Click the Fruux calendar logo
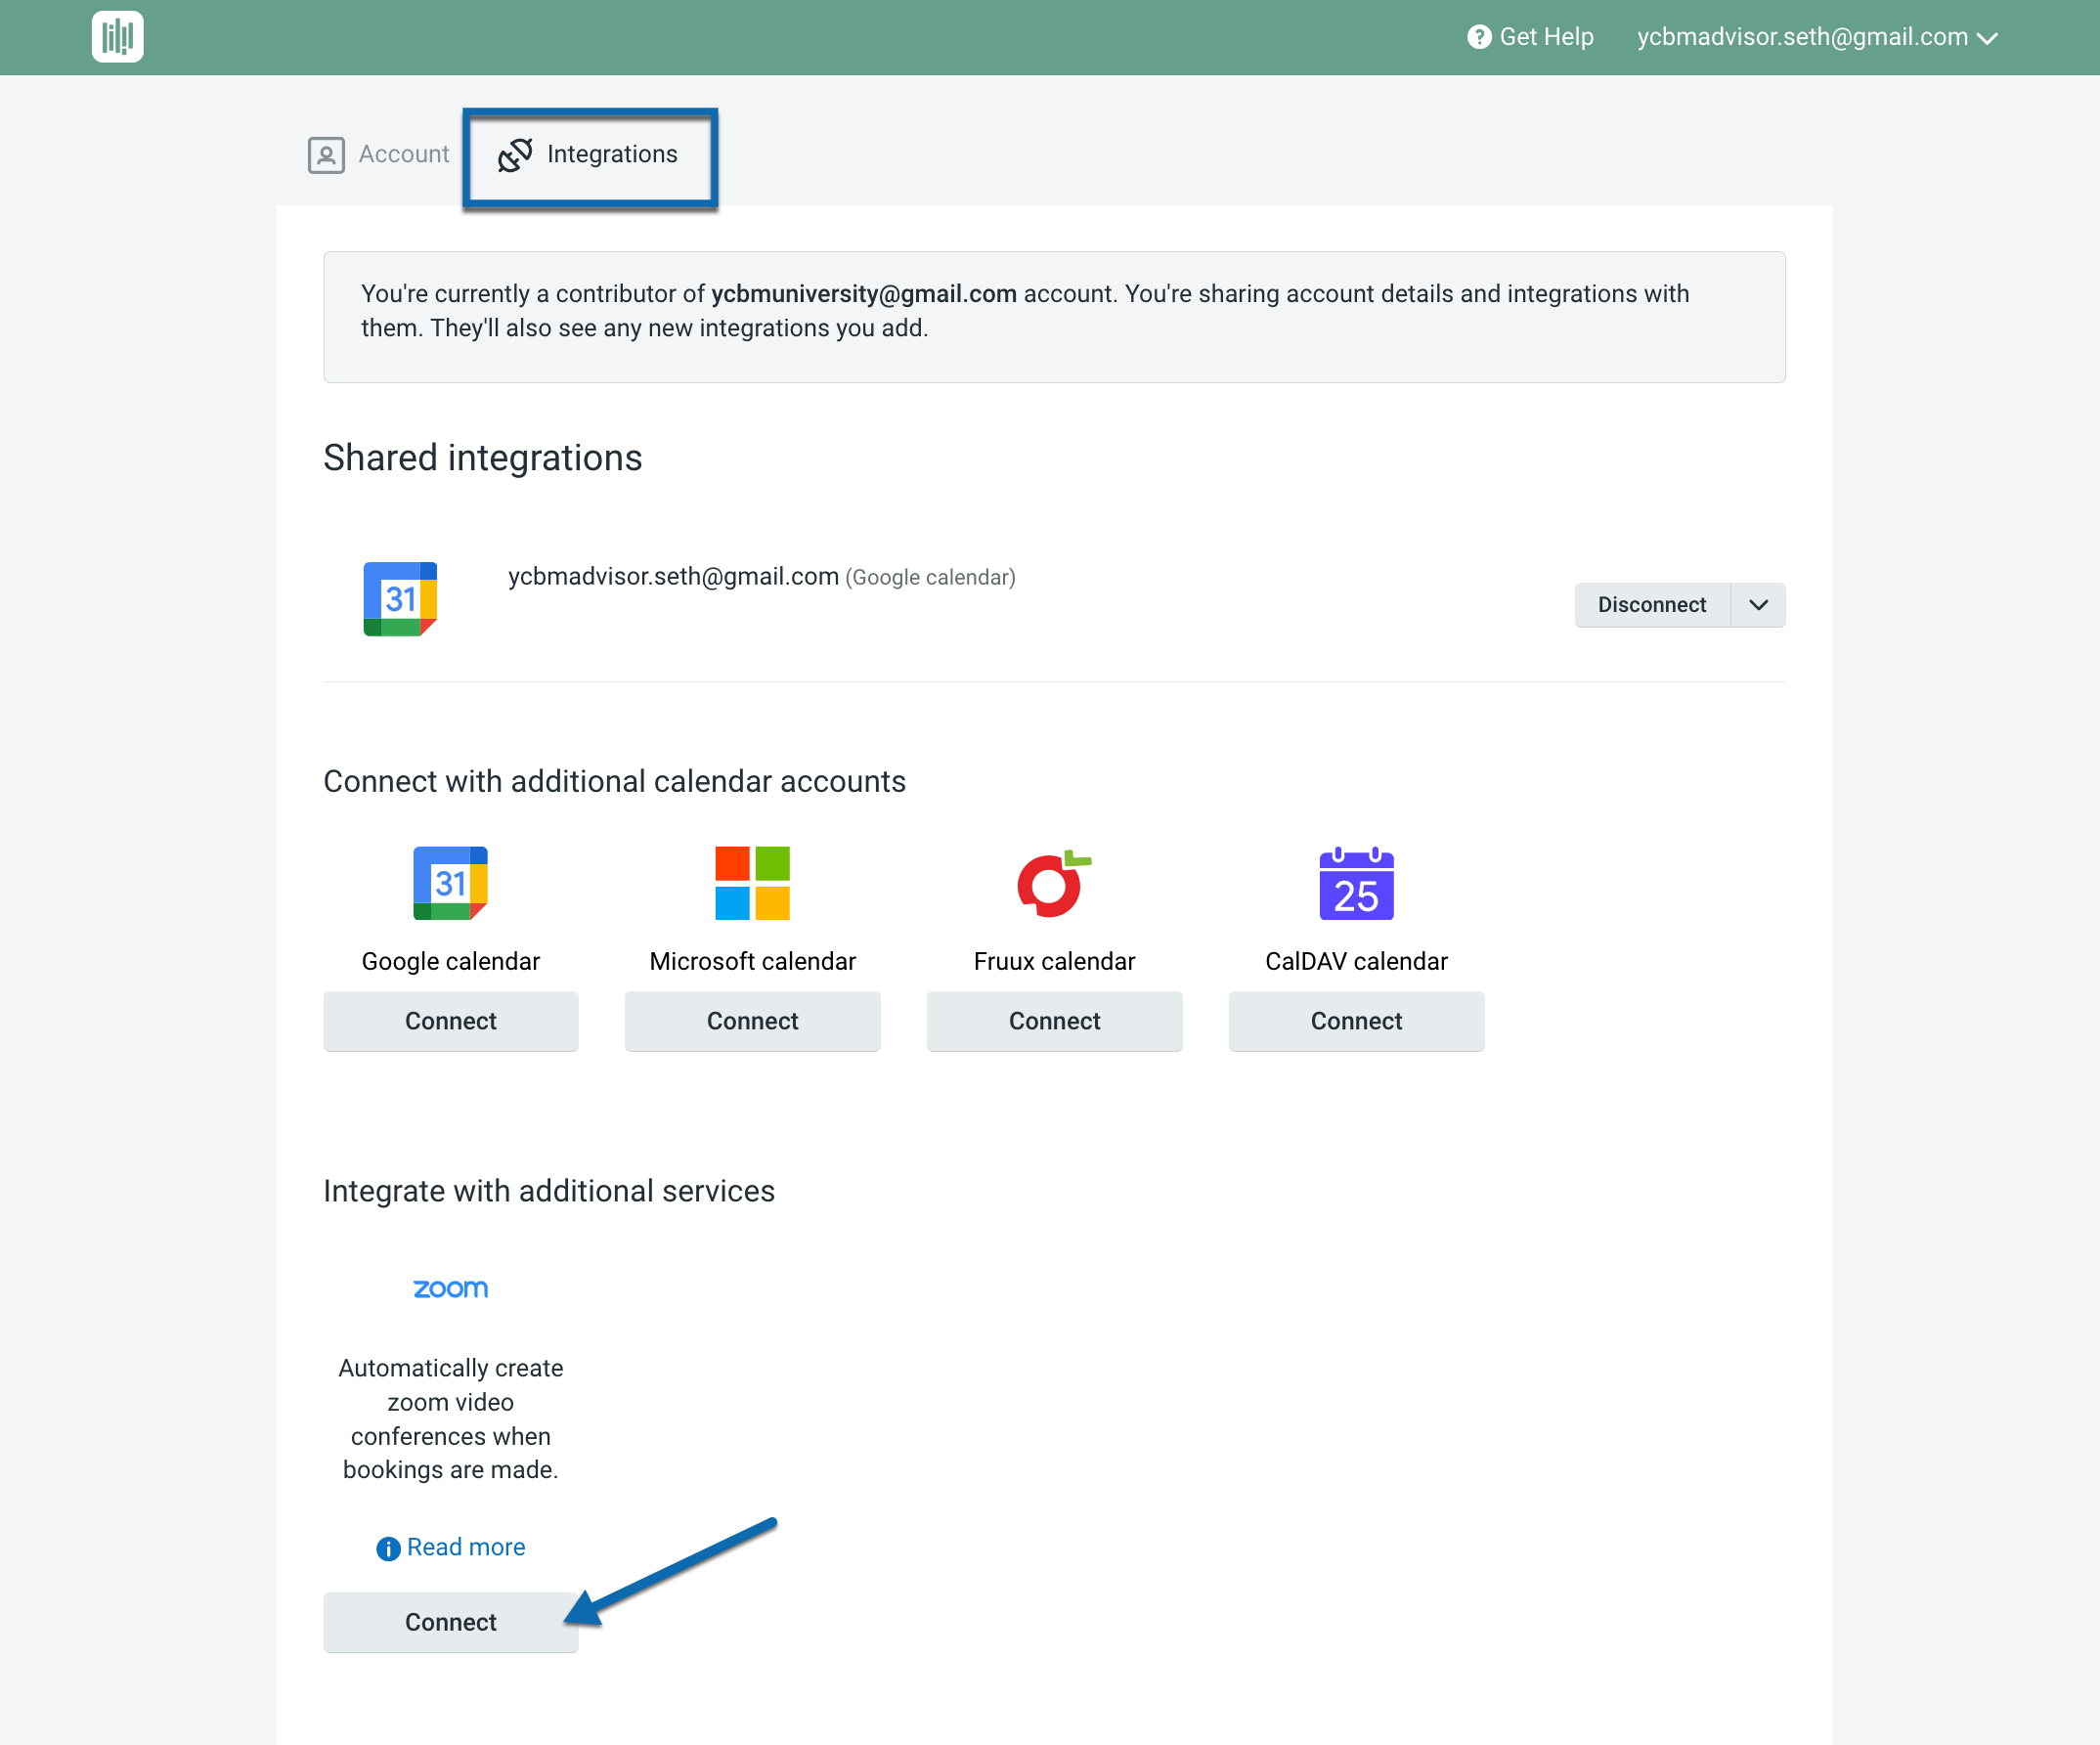 click(x=1054, y=883)
